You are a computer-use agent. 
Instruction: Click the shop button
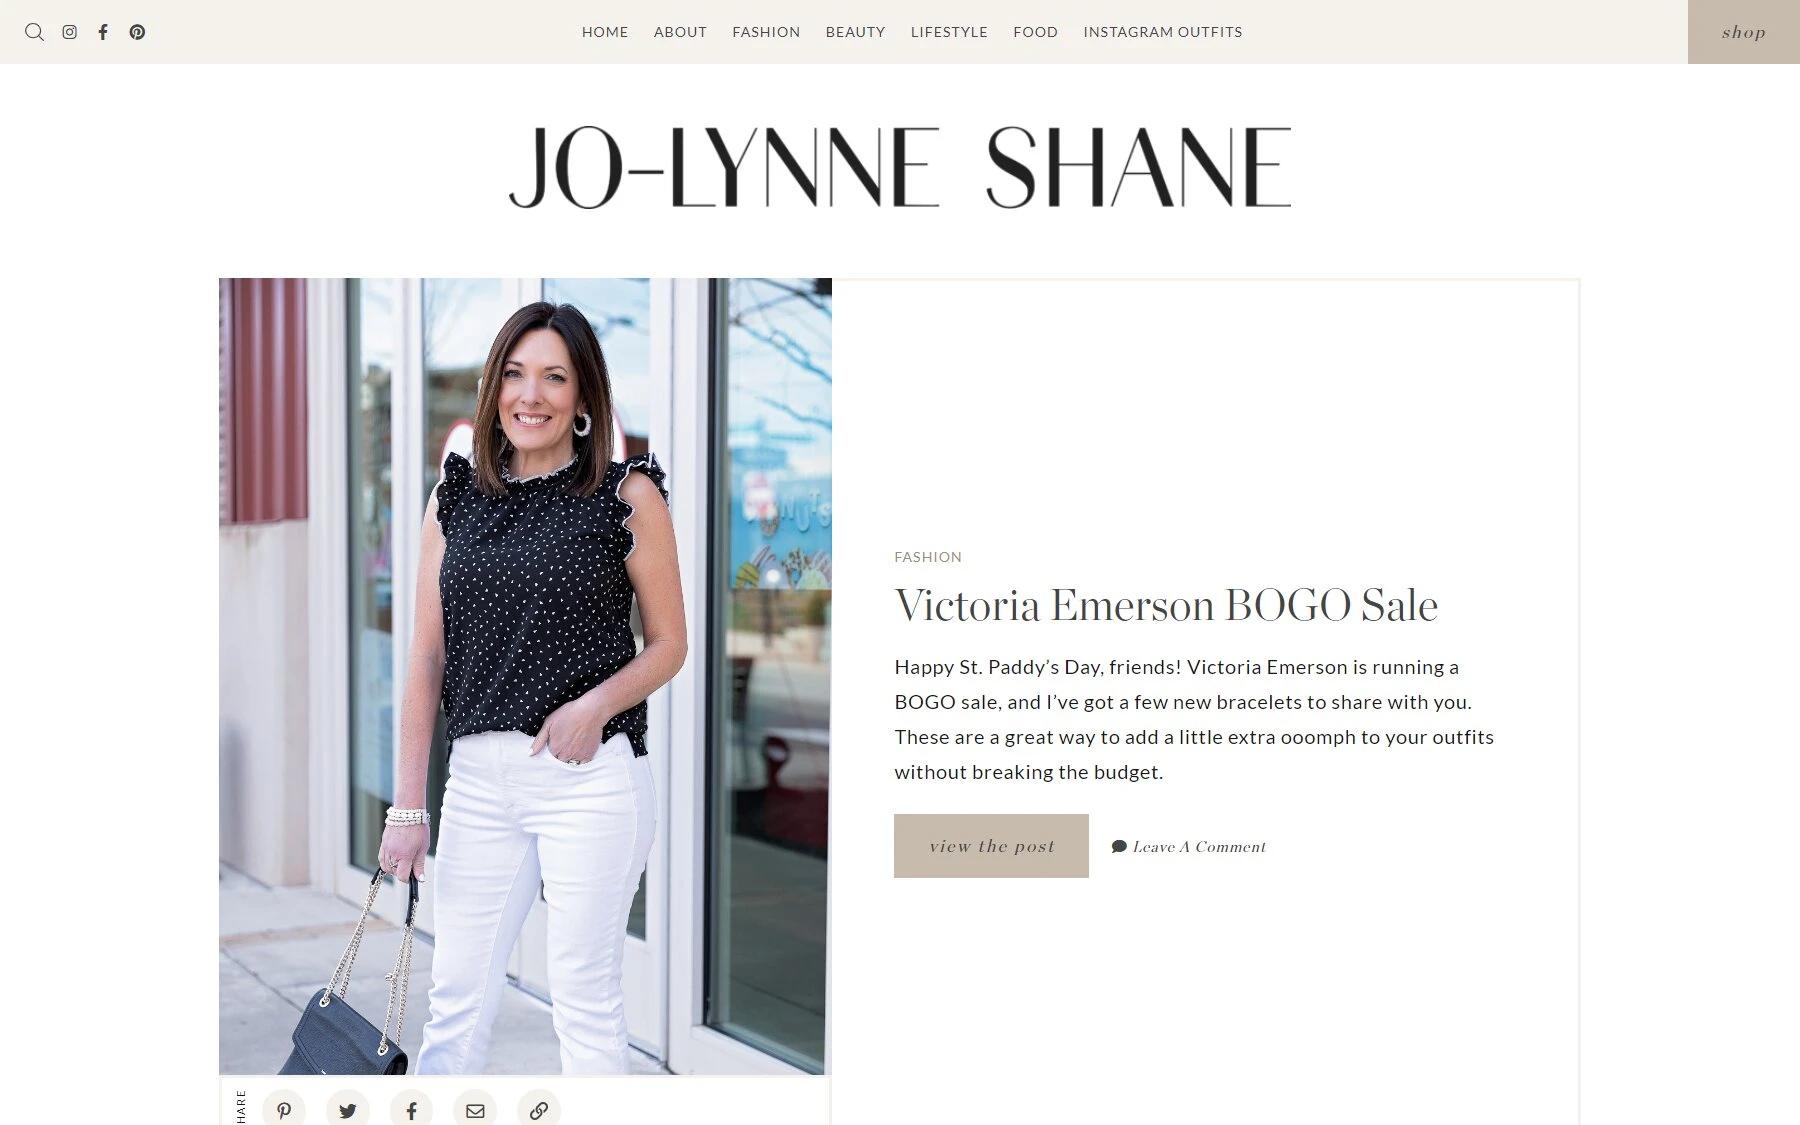(1744, 32)
